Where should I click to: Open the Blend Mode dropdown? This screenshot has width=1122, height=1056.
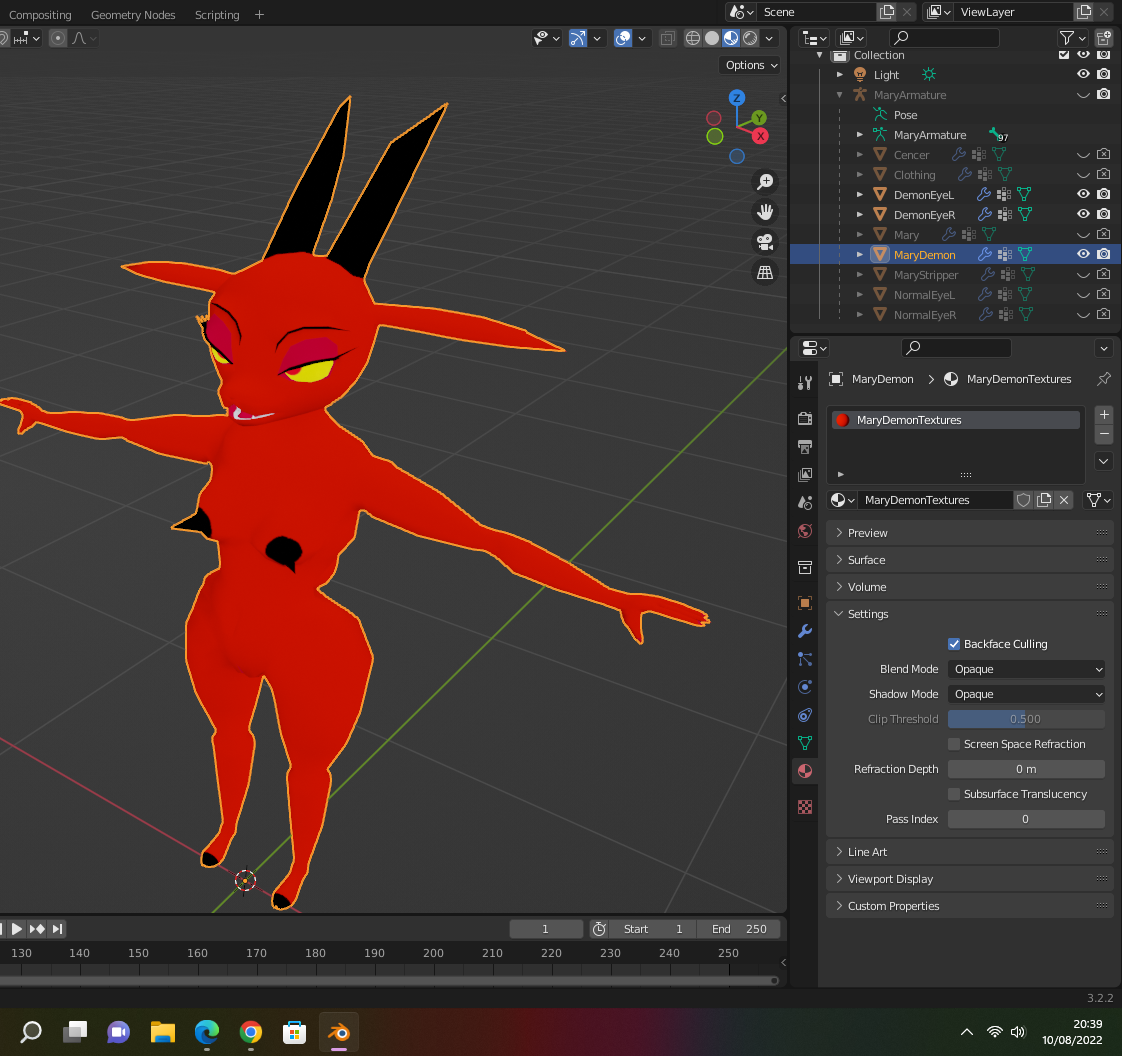1026,669
